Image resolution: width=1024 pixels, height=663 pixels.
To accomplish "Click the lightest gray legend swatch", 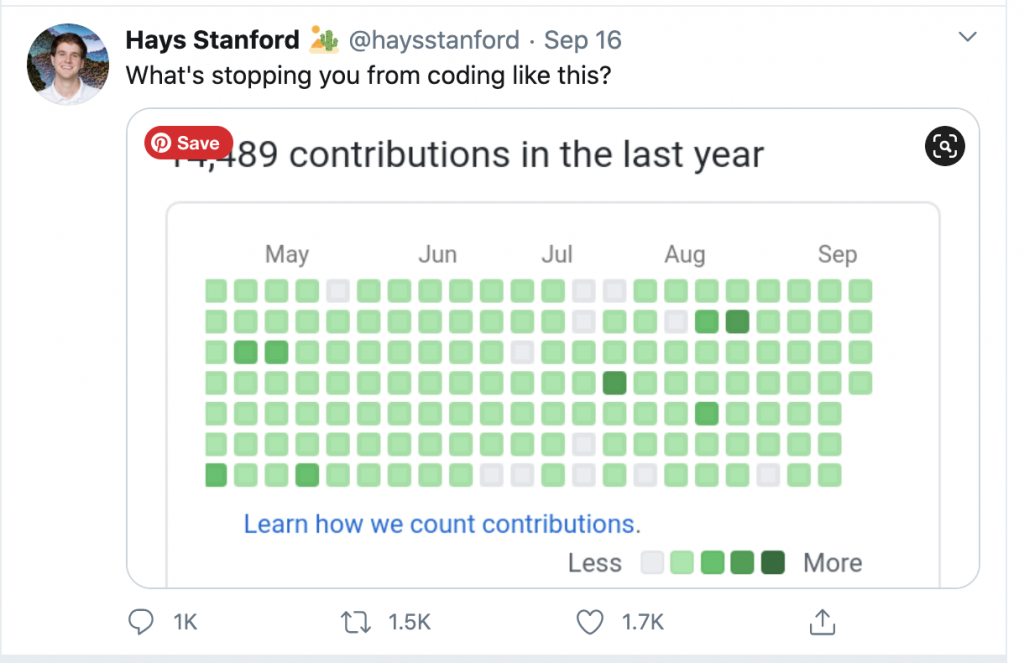I will click(652, 563).
